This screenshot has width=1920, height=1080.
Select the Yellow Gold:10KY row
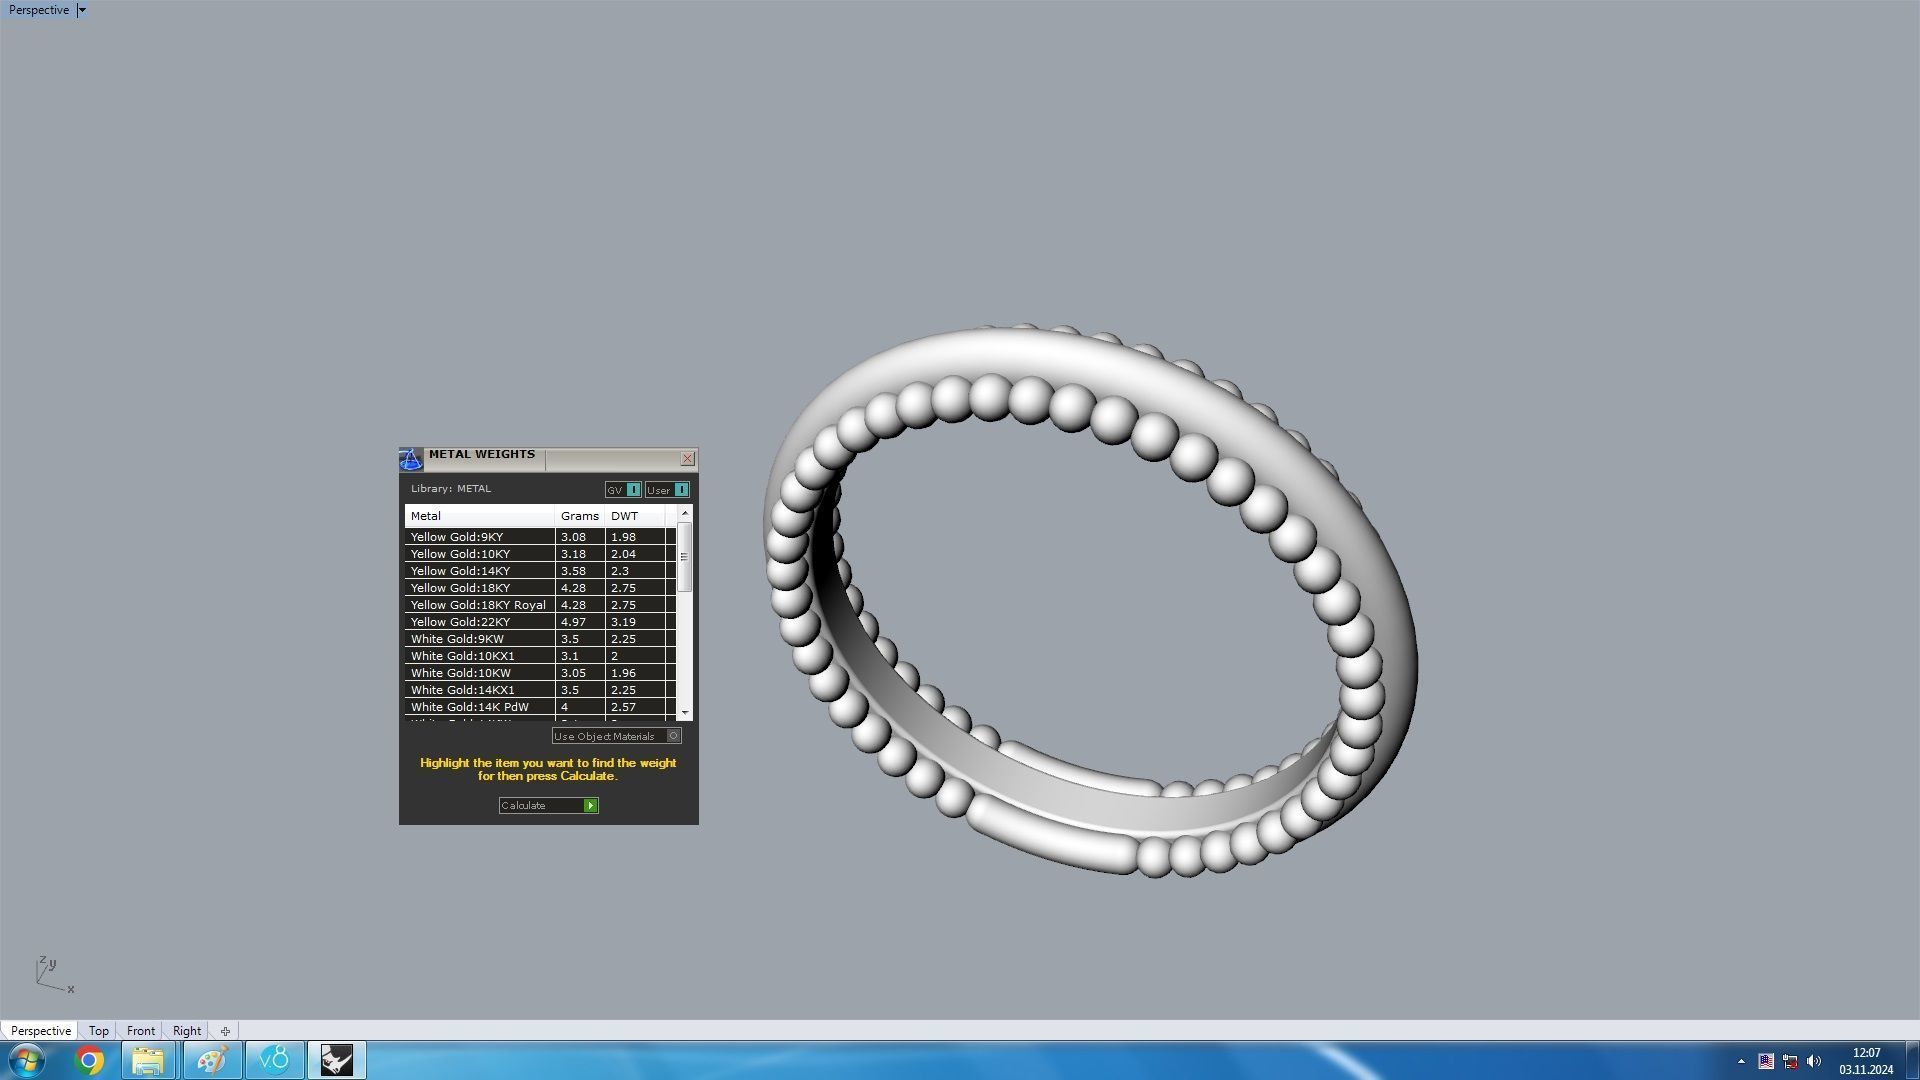point(540,554)
